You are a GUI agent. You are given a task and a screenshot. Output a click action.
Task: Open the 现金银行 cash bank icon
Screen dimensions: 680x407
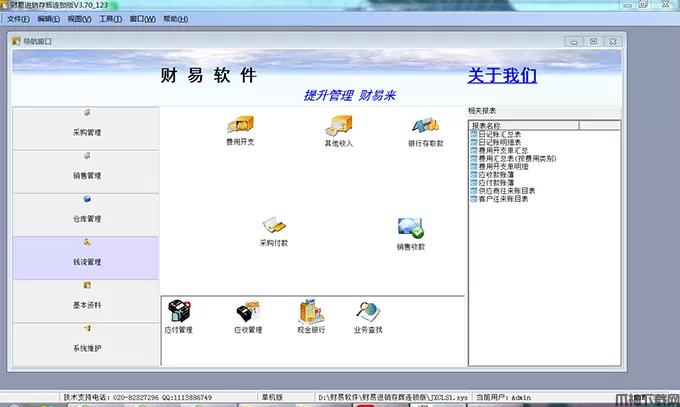(x=311, y=312)
